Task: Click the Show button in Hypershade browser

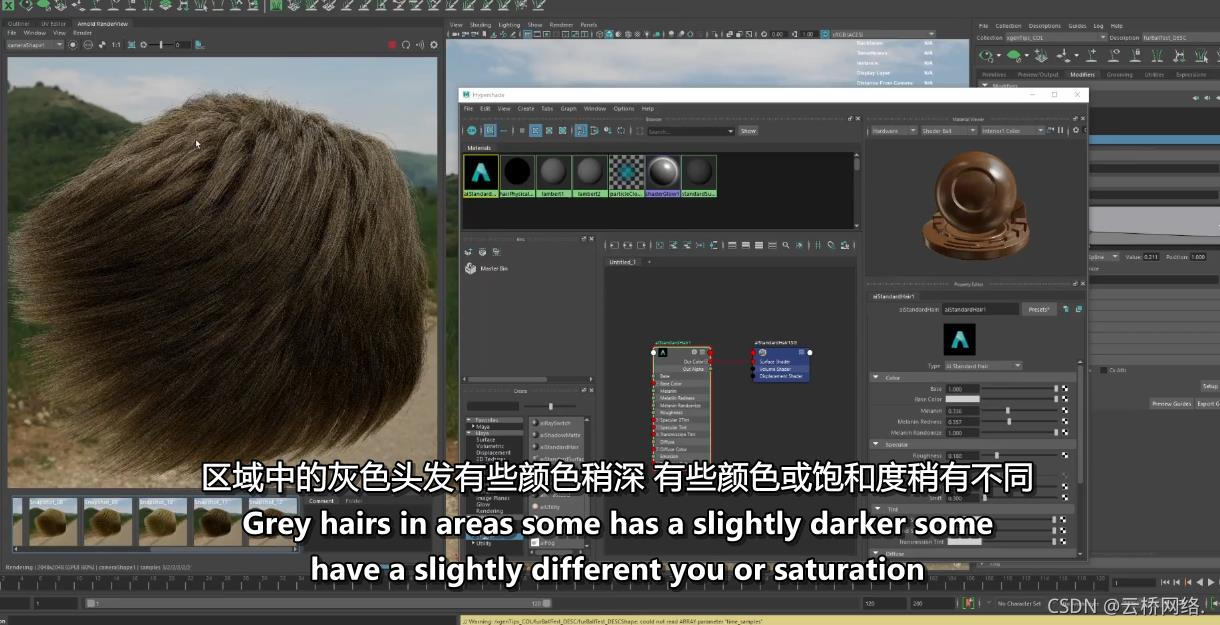Action: [748, 131]
